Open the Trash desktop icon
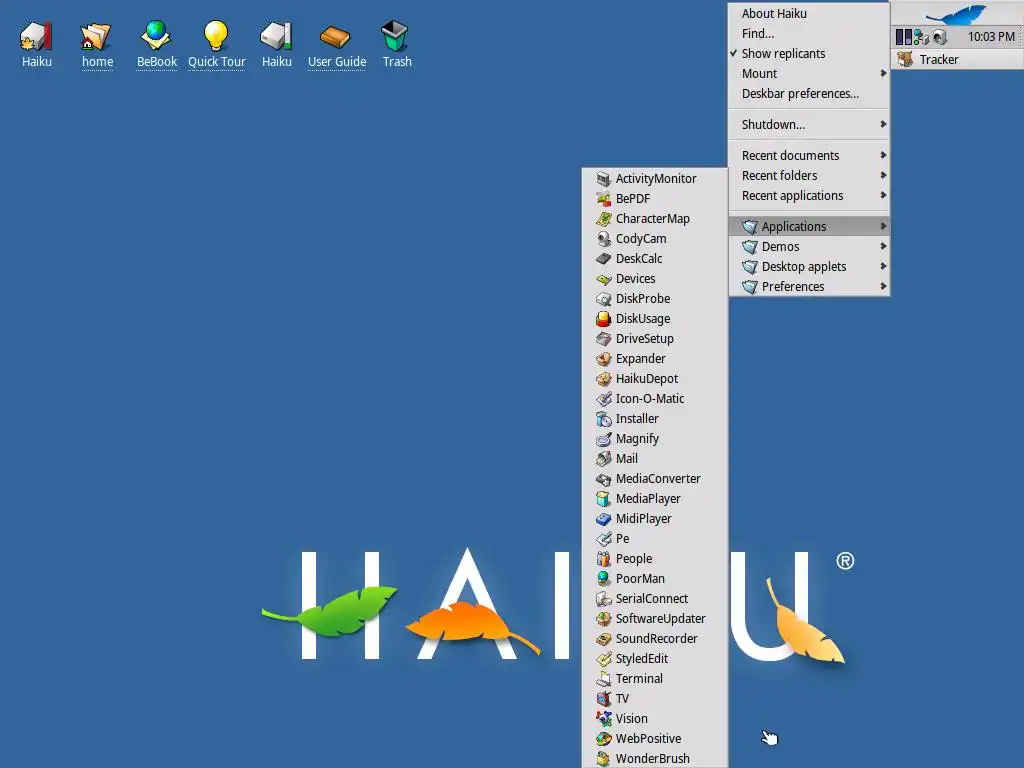This screenshot has width=1024, height=768. click(x=396, y=44)
